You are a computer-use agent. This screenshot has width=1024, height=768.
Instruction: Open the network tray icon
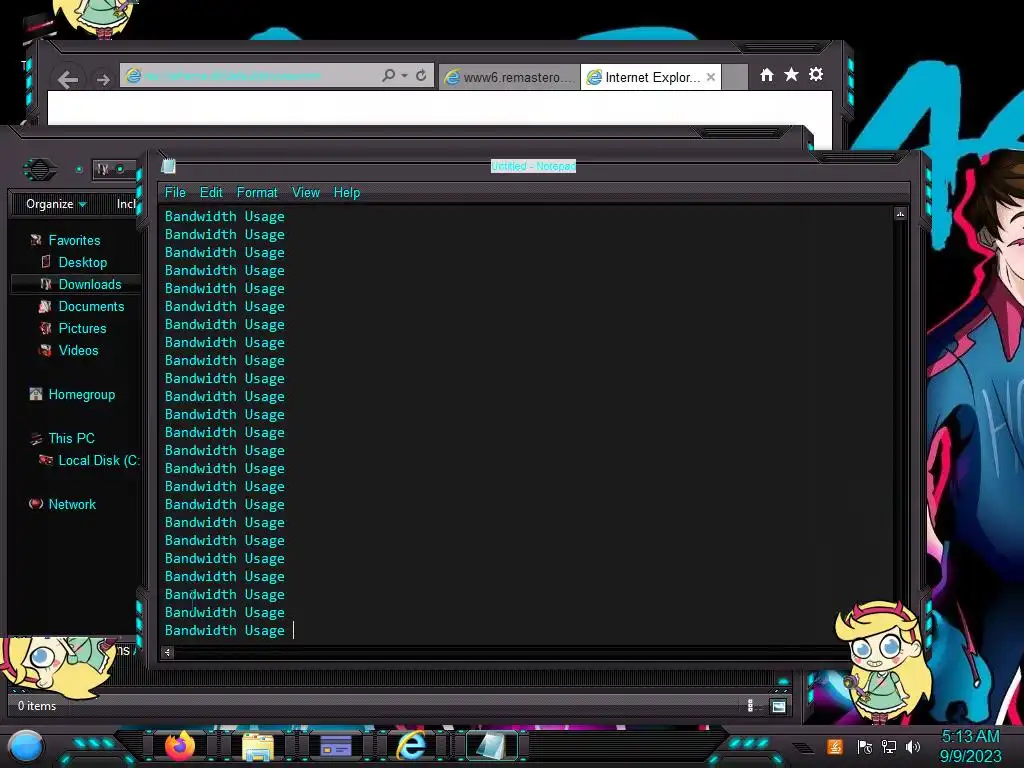click(x=889, y=747)
